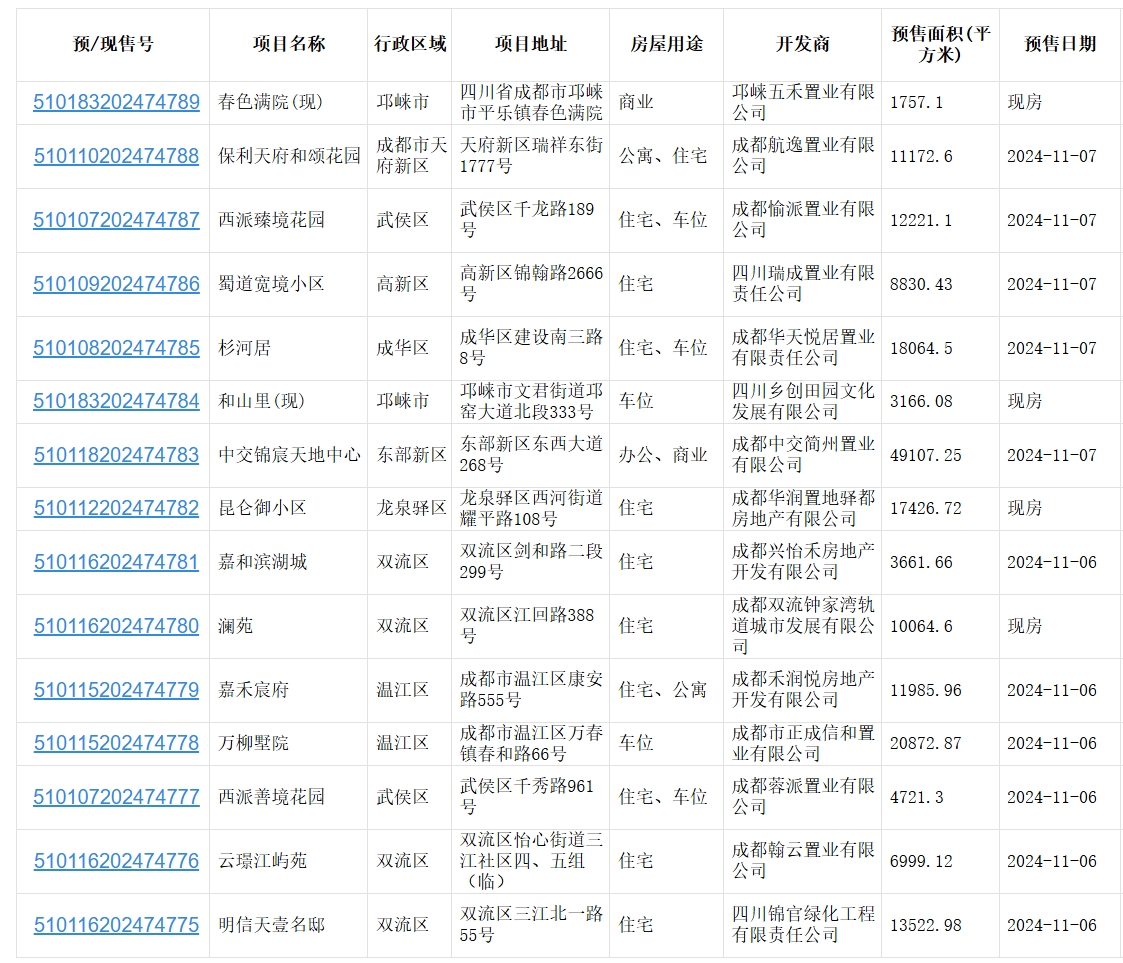Image resolution: width=1123 pixels, height=963 pixels.
Task: Click usage cell 办公、商业
Action: point(662,455)
